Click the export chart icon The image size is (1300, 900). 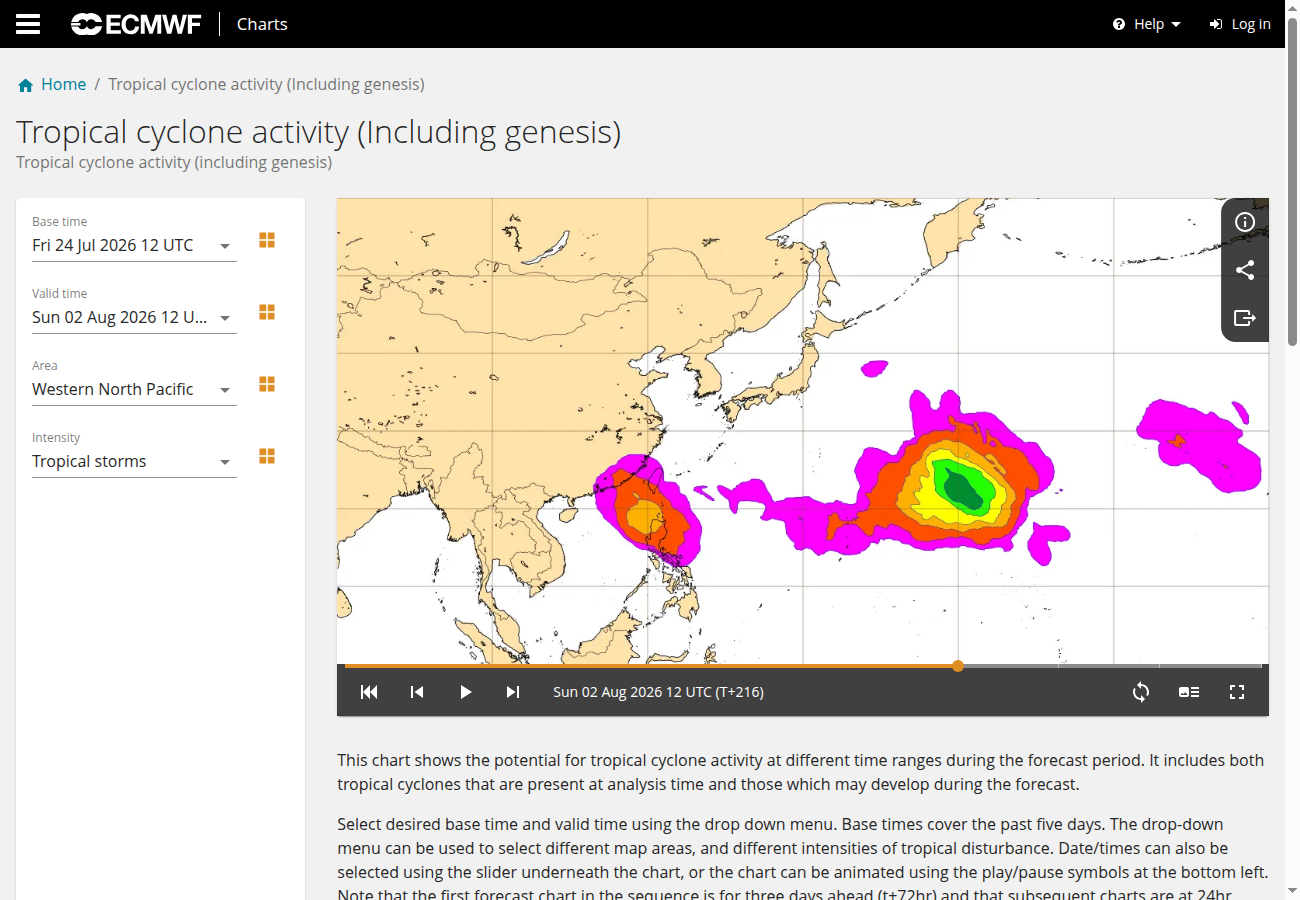pyautogui.click(x=1245, y=318)
